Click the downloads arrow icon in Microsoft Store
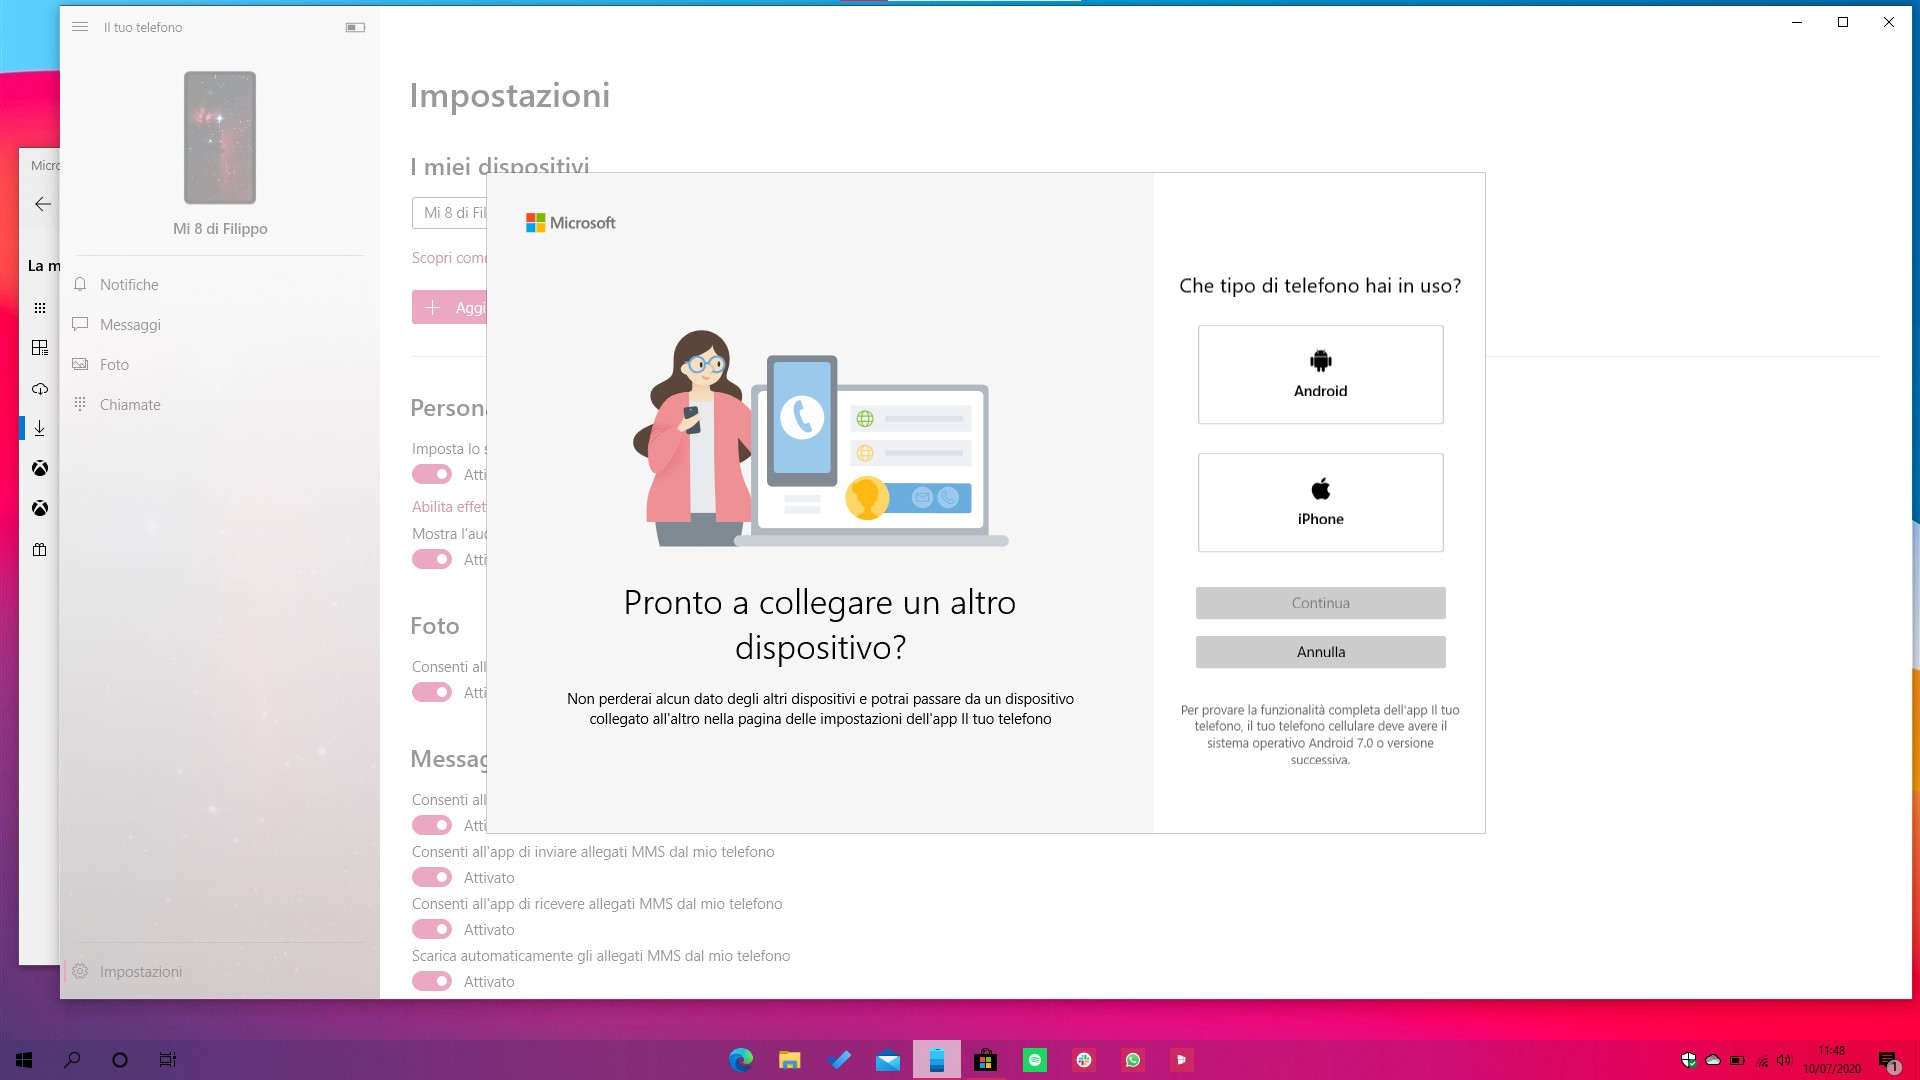Screen dimensions: 1920x1080 pyautogui.click(x=40, y=428)
